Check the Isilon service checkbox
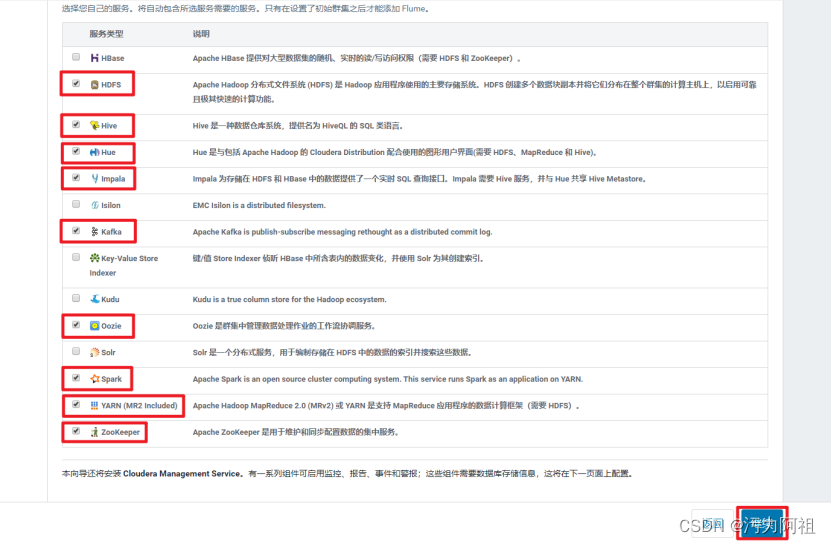831x544 pixels. pyautogui.click(x=76, y=204)
